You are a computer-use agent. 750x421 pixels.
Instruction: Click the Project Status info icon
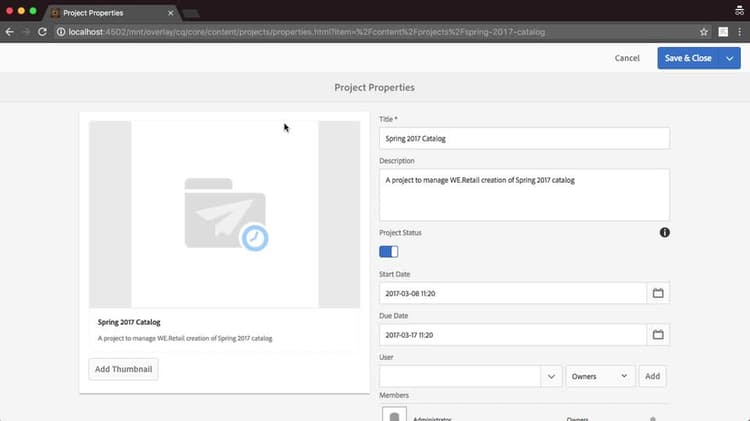[x=664, y=233]
